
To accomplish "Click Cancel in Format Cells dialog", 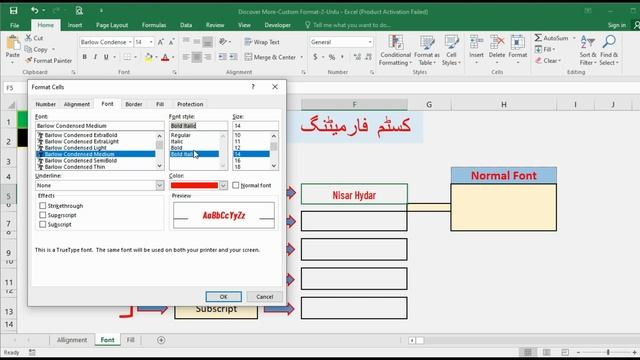I will pyautogui.click(x=264, y=297).
